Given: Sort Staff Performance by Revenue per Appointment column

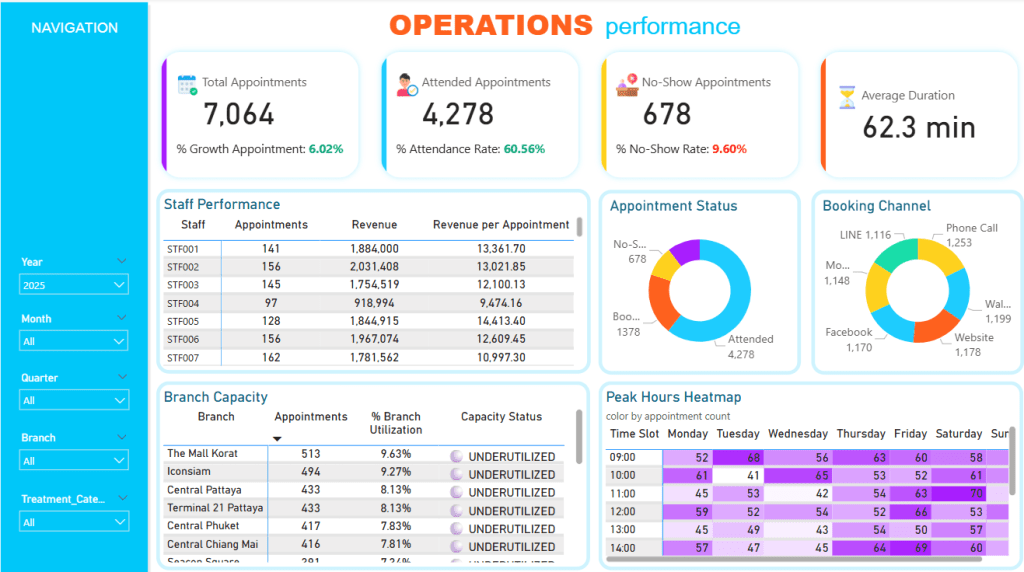Looking at the screenshot, I should pyautogui.click(x=500, y=225).
